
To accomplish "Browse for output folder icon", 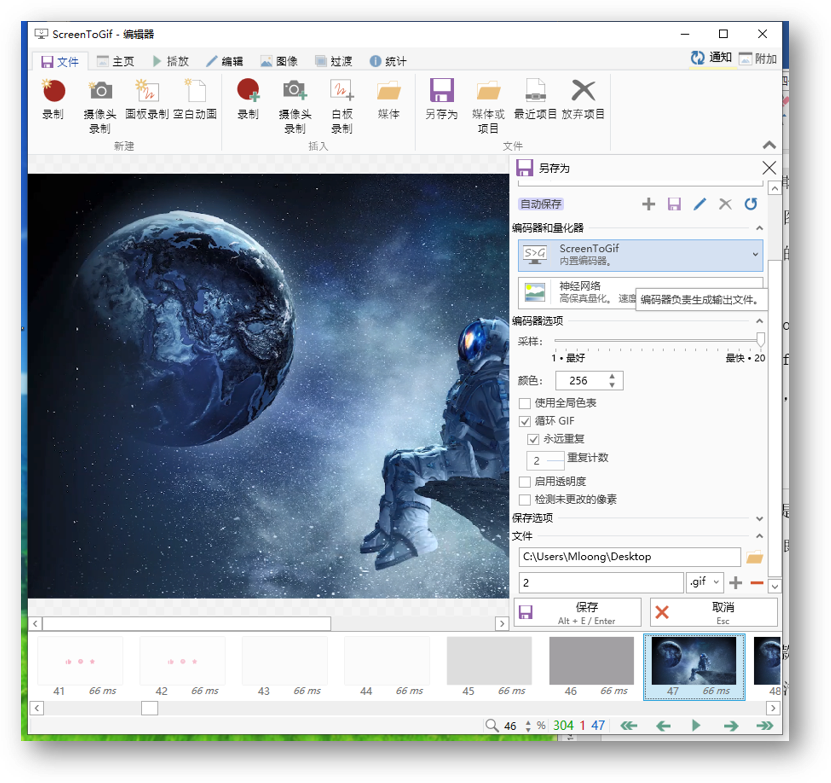I will click(754, 557).
